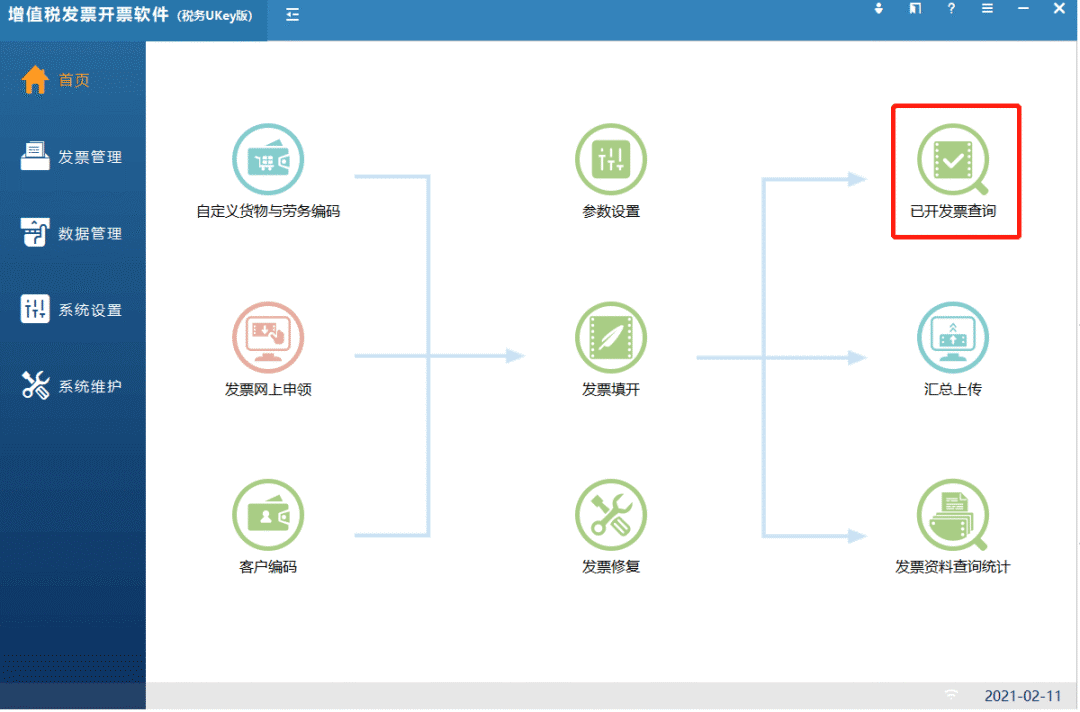Click the date 2021-02-11 in status bar
This screenshot has height=712, width=1080.
[1023, 696]
